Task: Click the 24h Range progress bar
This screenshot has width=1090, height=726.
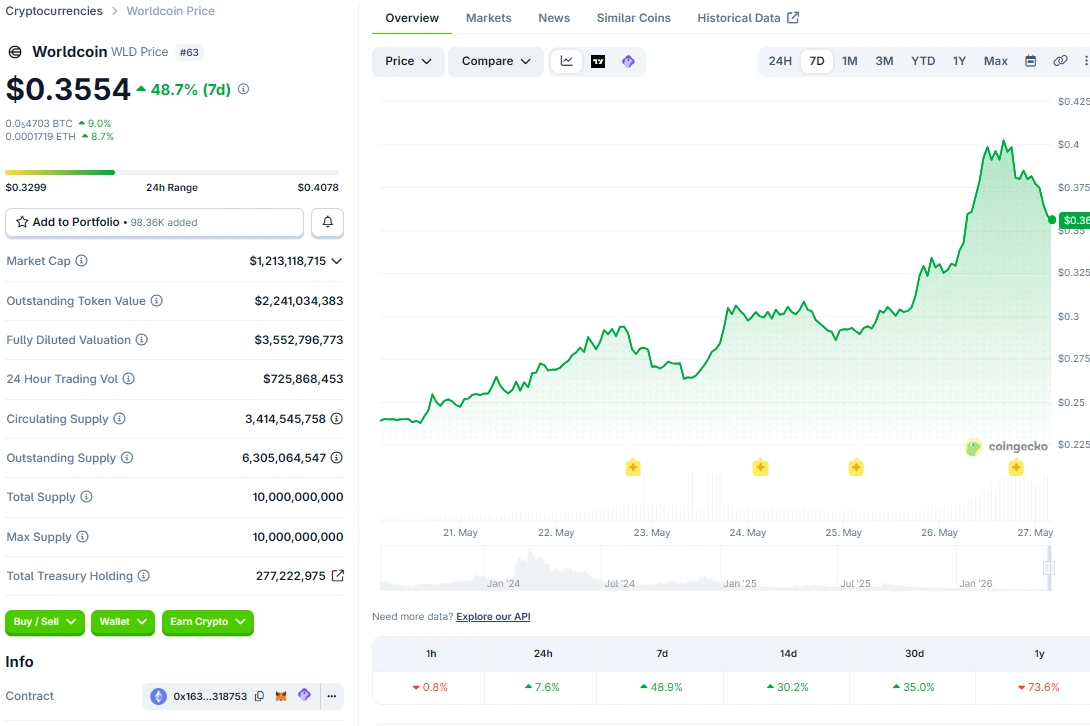Action: click(x=172, y=172)
